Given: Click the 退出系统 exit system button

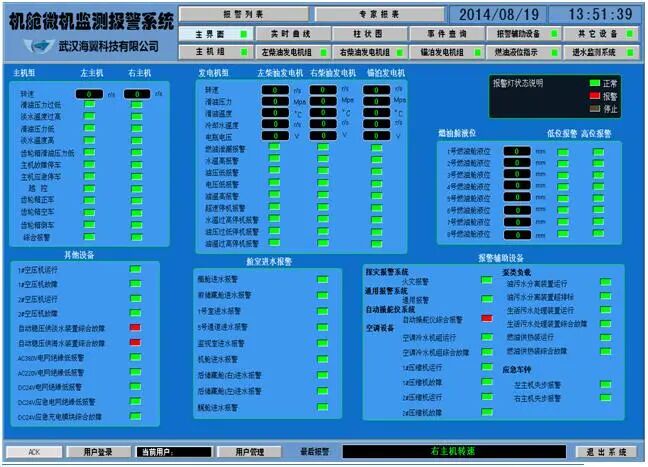Looking at the screenshot, I should [607, 452].
